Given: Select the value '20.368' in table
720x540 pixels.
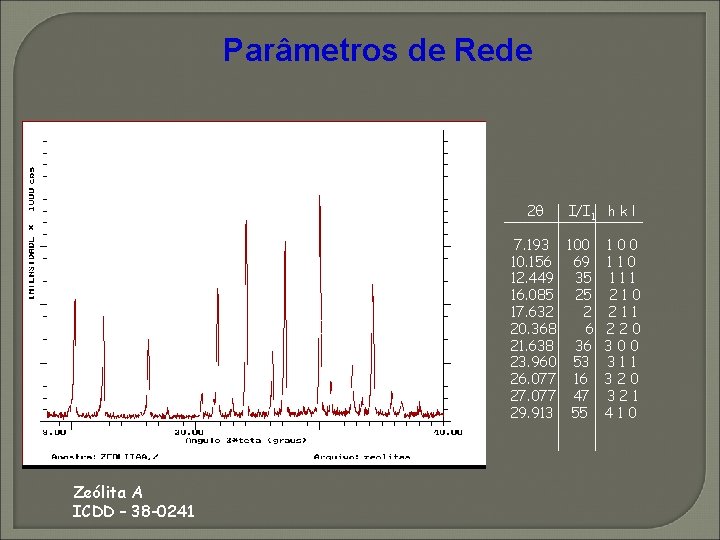Looking at the screenshot, I should pyautogui.click(x=533, y=328).
